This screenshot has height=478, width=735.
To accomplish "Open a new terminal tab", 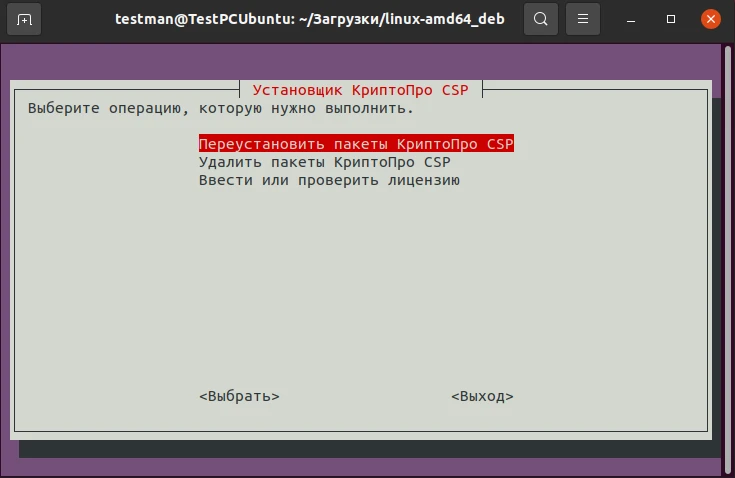I will click(x=24, y=19).
